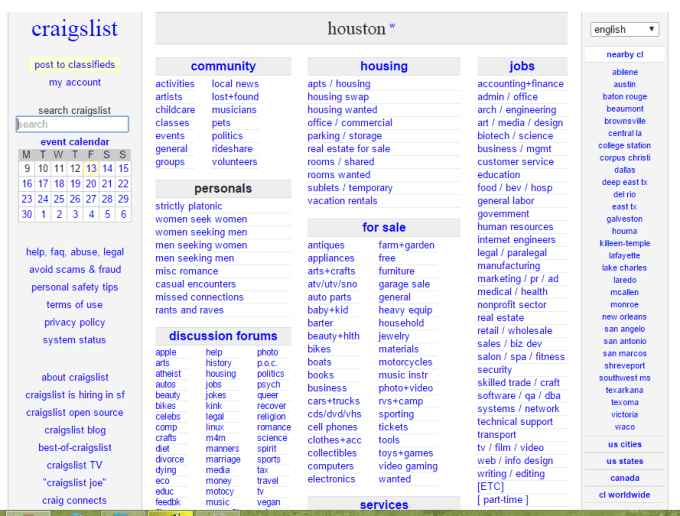Browse furniture for sale

pyautogui.click(x=396, y=271)
